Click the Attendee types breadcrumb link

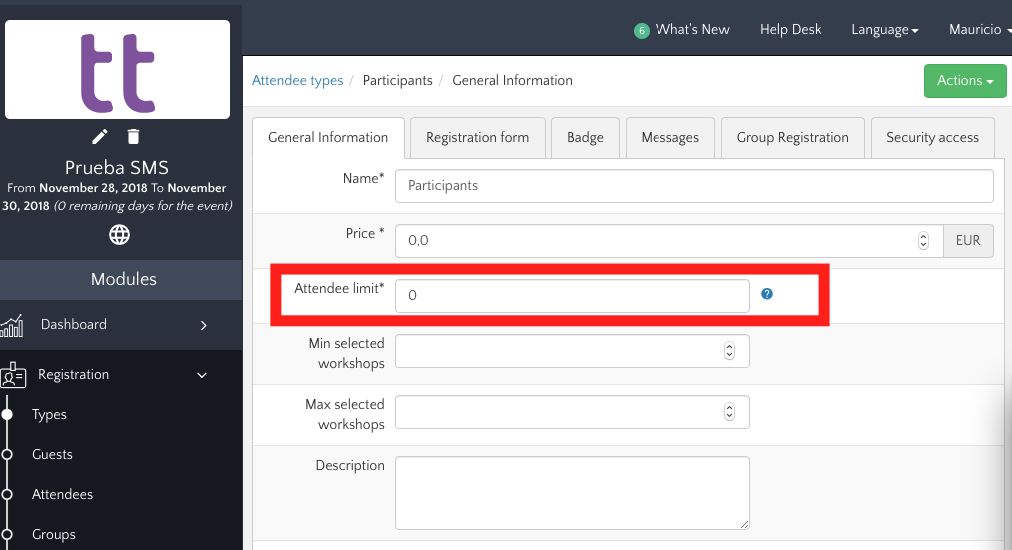pos(297,80)
